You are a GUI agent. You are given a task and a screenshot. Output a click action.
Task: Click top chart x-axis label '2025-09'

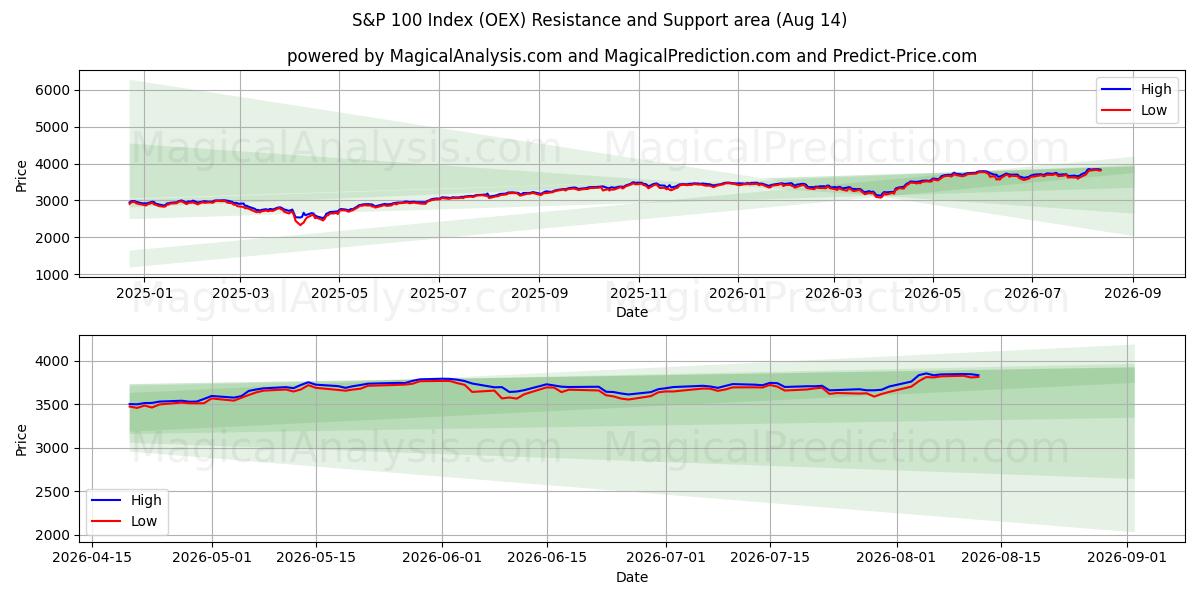click(539, 293)
